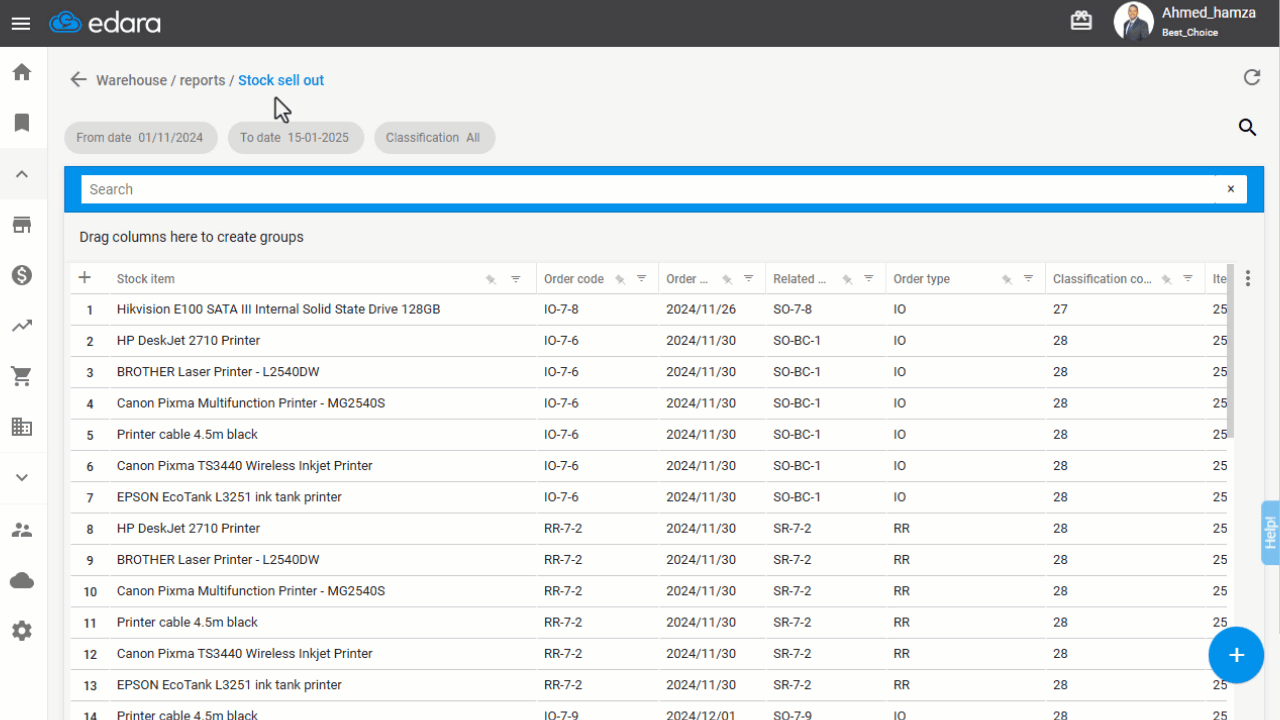Open the To date filter chip
1280x720 pixels.
[295, 138]
